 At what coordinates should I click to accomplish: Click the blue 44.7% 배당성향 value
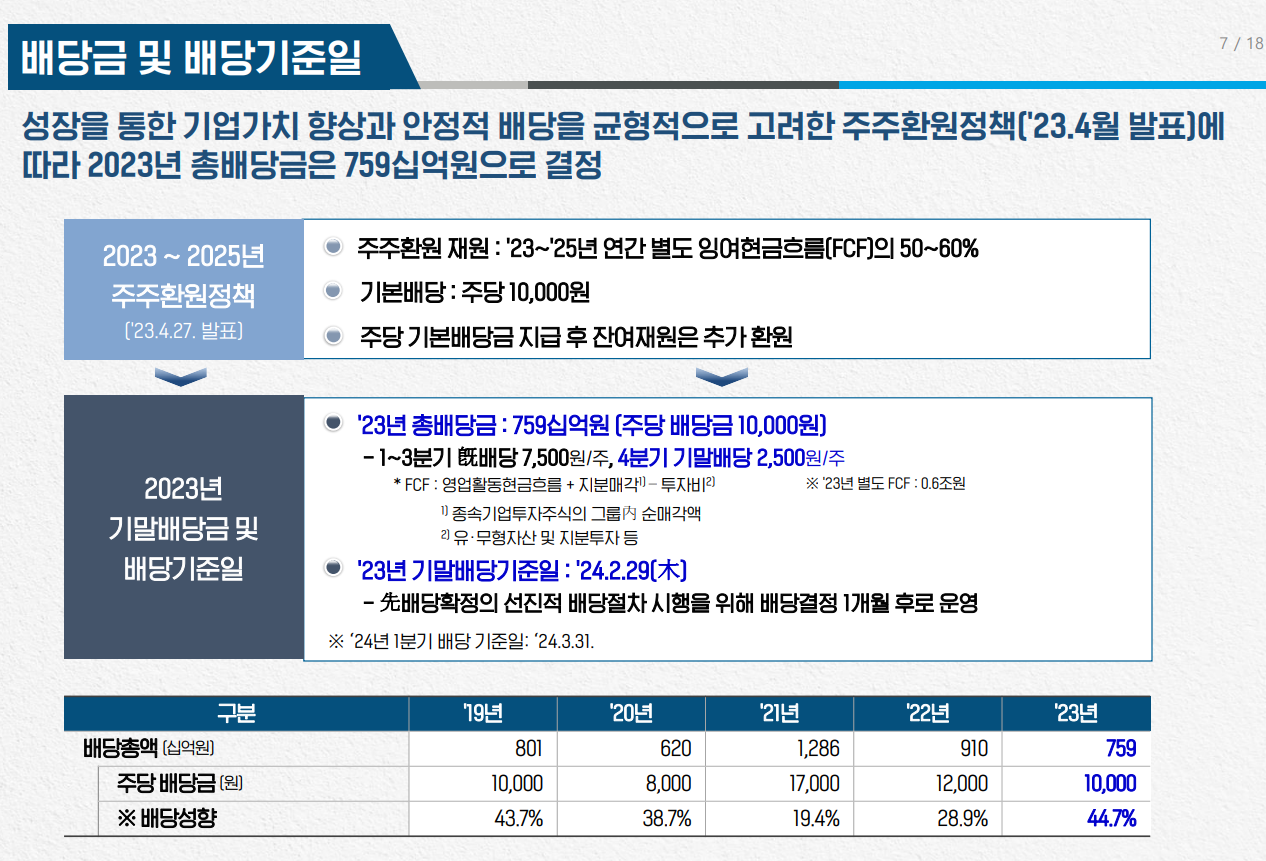[x=1111, y=819]
